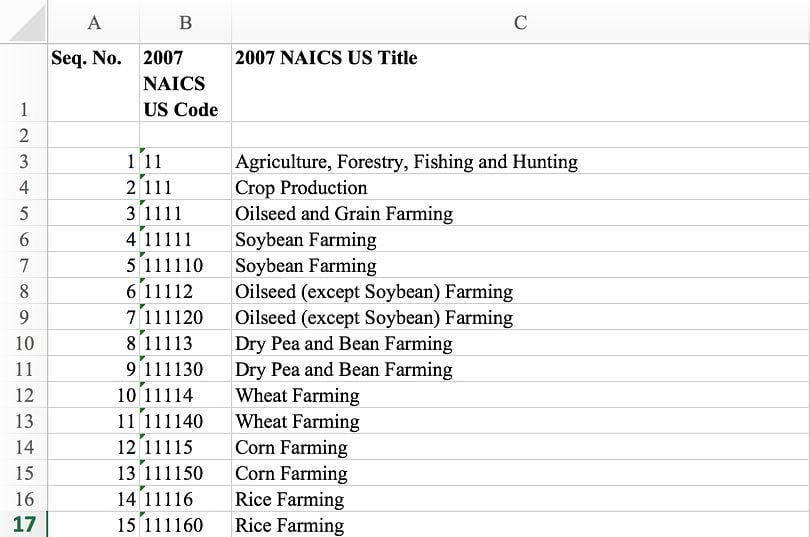Select the "Oilseed and Grain Farming" cell
The width and height of the screenshot is (810, 537).
(344, 214)
